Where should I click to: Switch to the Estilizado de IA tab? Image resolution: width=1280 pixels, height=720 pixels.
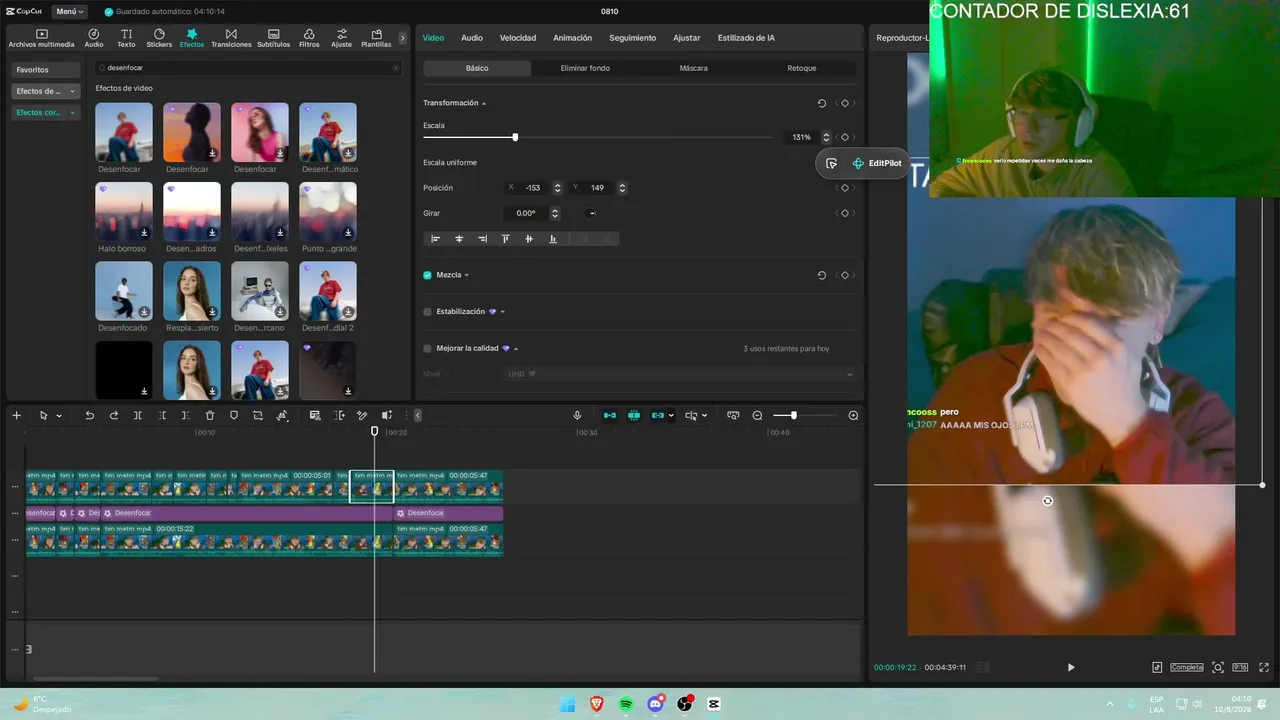click(x=746, y=38)
